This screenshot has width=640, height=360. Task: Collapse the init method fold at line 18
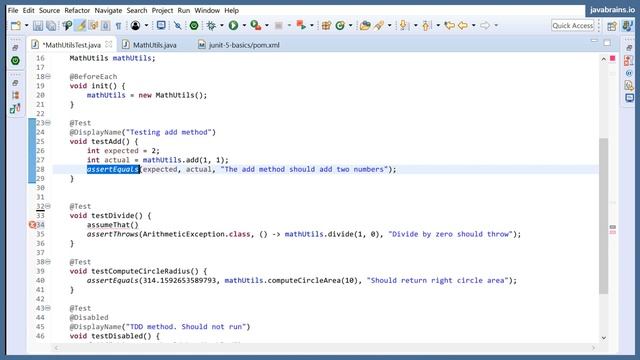[48, 76]
